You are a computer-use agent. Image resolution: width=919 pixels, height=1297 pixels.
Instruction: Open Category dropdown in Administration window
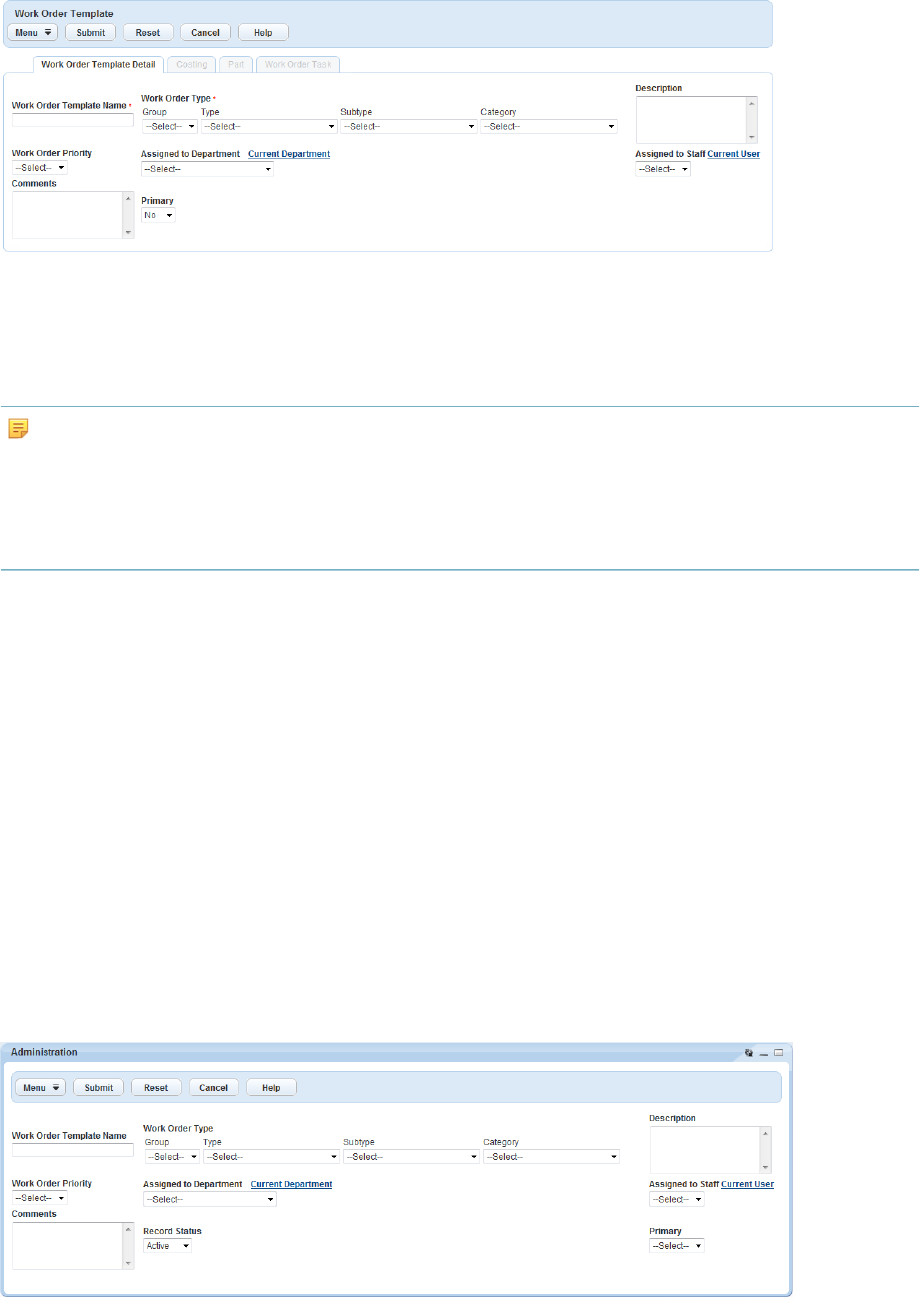coord(551,1157)
